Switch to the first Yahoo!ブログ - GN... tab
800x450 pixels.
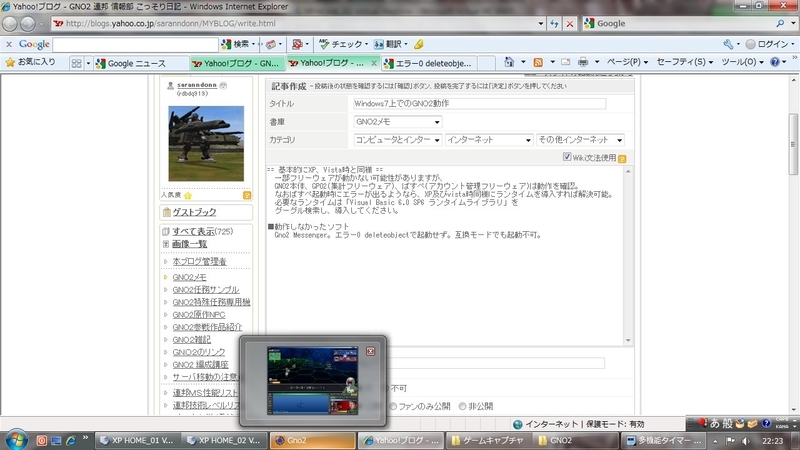click(x=237, y=63)
